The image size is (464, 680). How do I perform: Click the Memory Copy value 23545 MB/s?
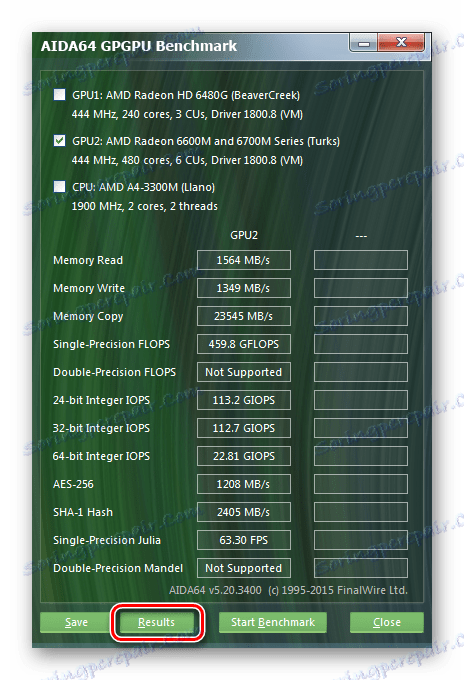(244, 316)
